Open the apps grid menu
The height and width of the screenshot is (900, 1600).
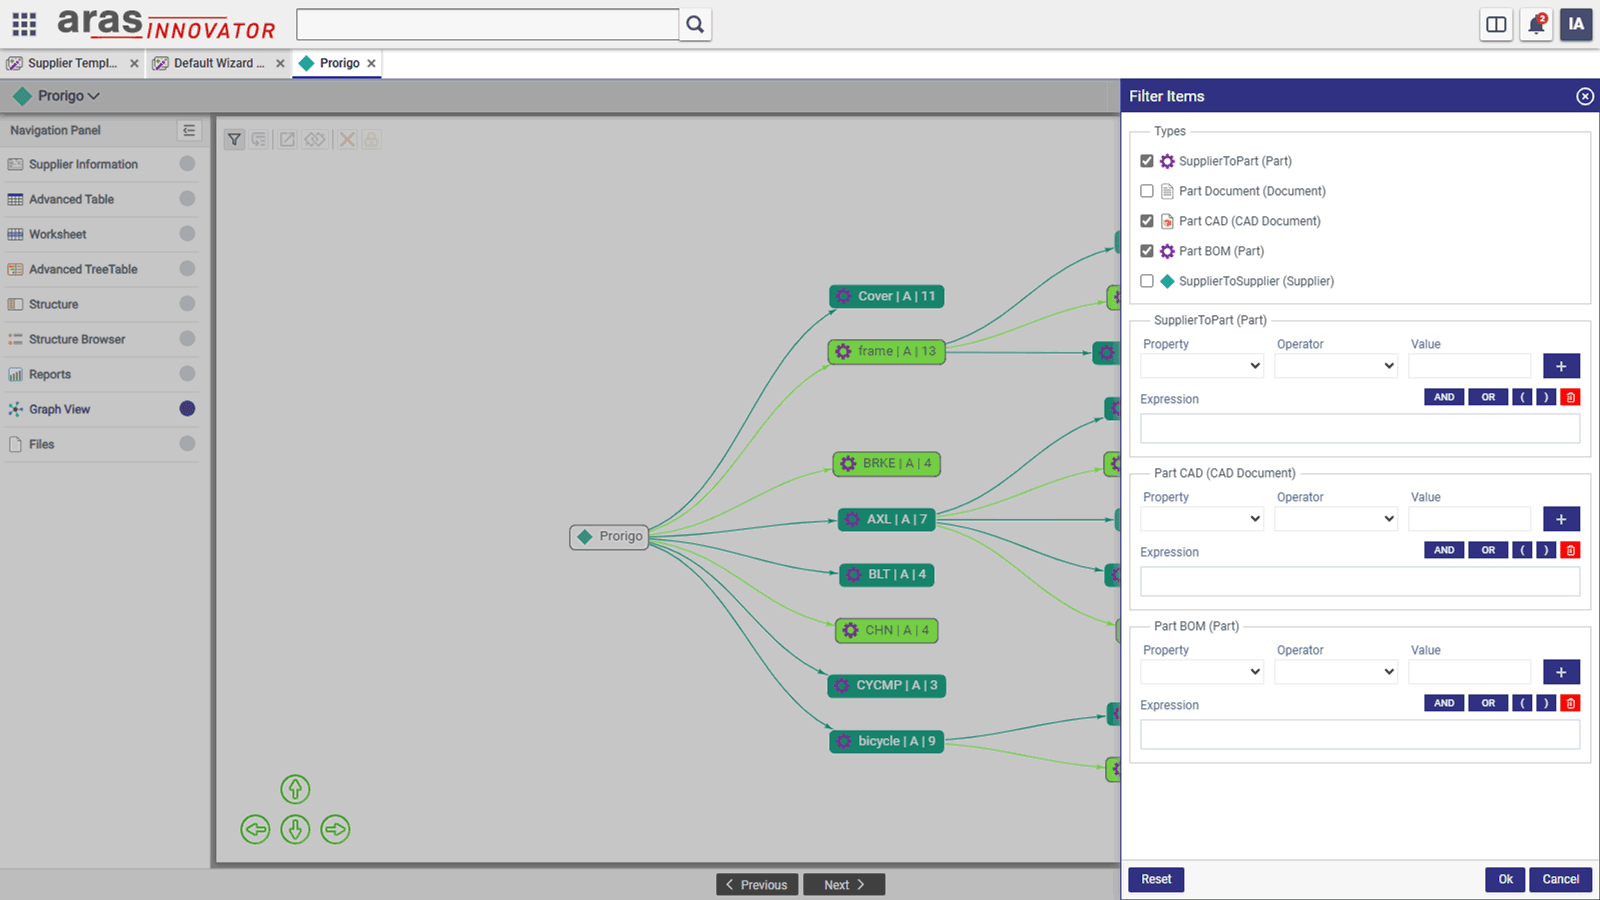pos(24,24)
